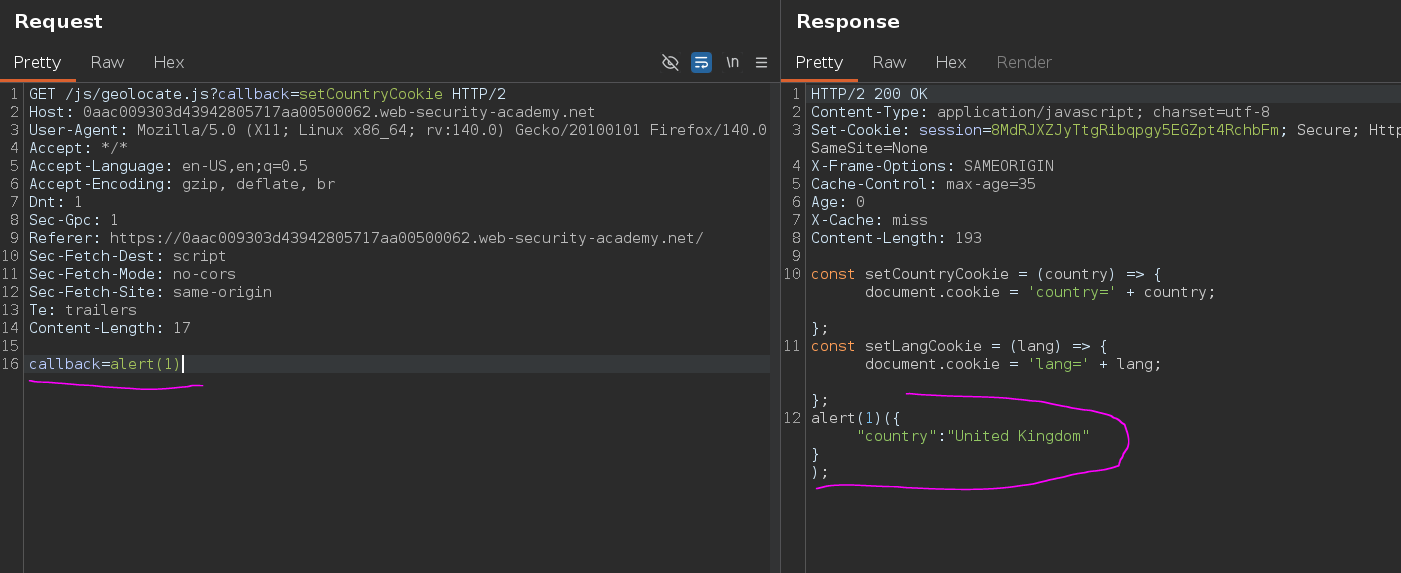
Task: Click the request Content-Length: 17 line
Action: coord(110,328)
